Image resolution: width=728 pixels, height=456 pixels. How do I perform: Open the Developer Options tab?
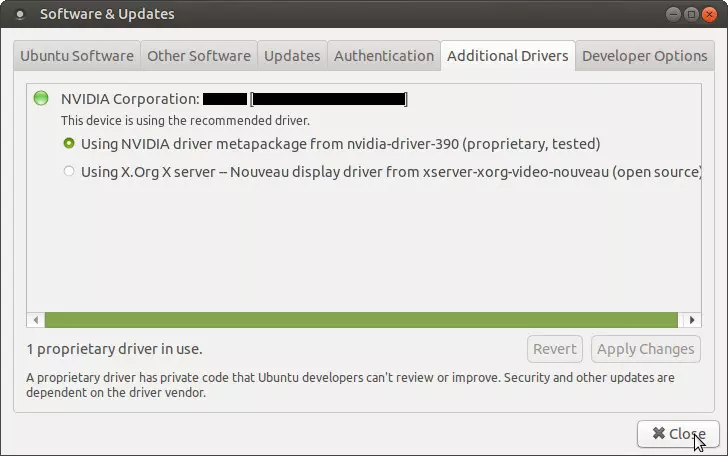click(x=644, y=56)
